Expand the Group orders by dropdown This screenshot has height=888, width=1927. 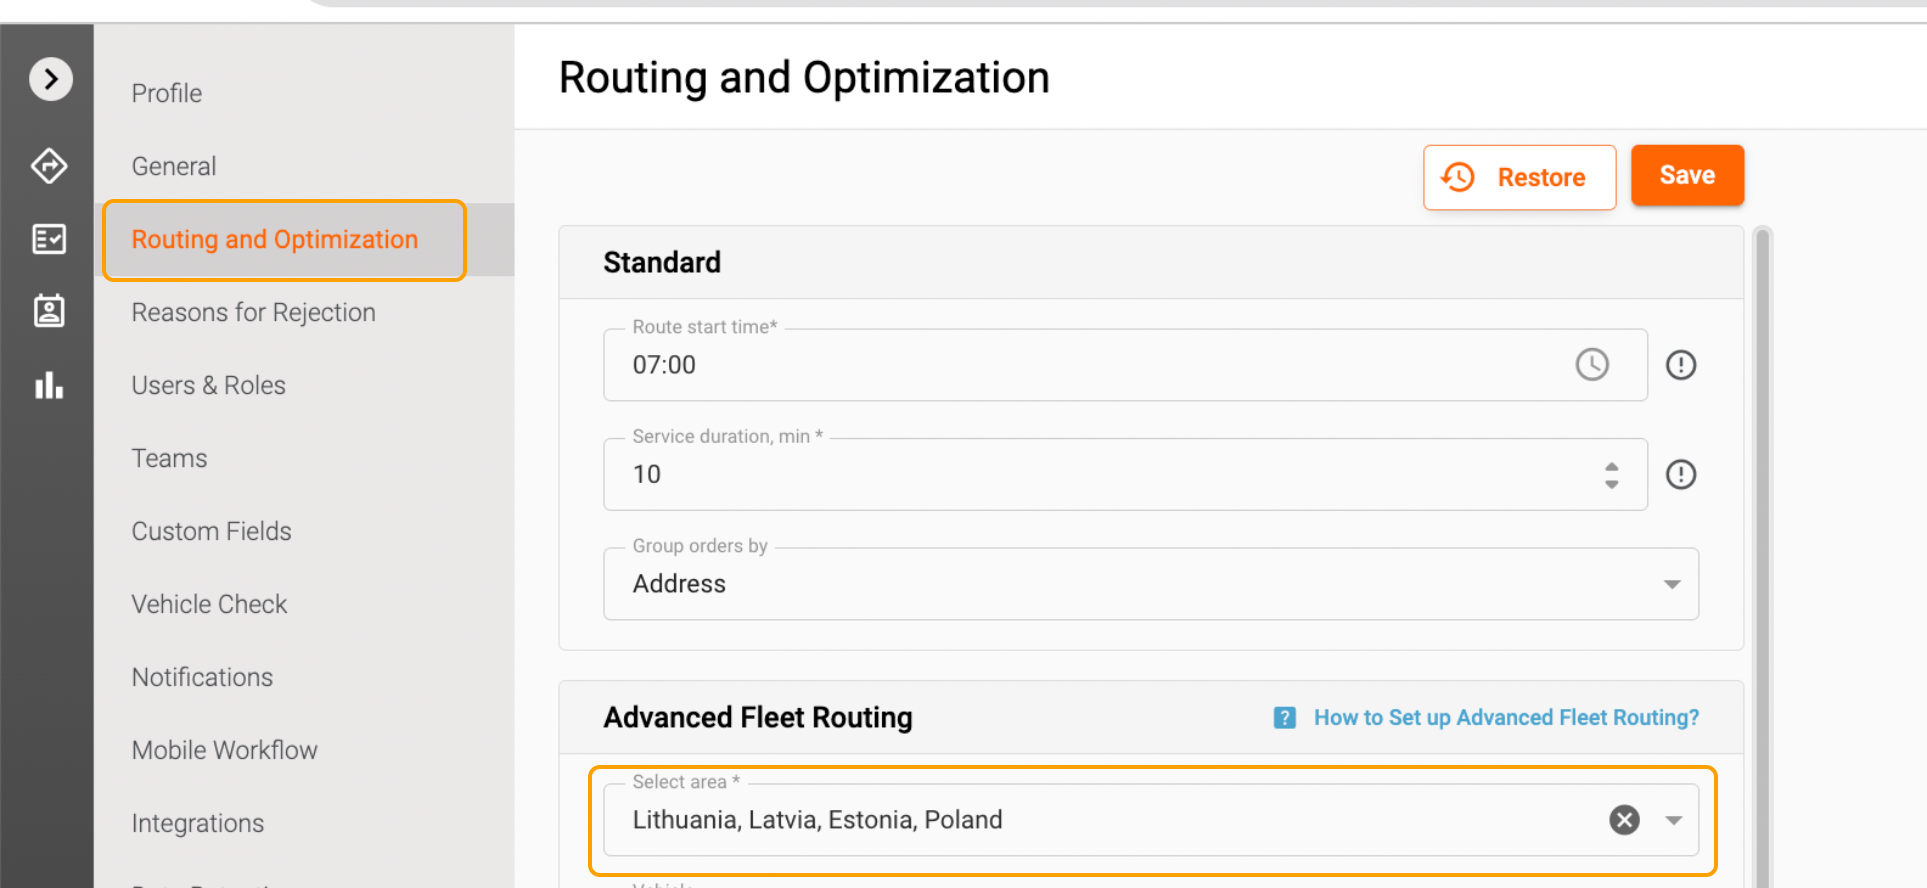[x=1672, y=584]
